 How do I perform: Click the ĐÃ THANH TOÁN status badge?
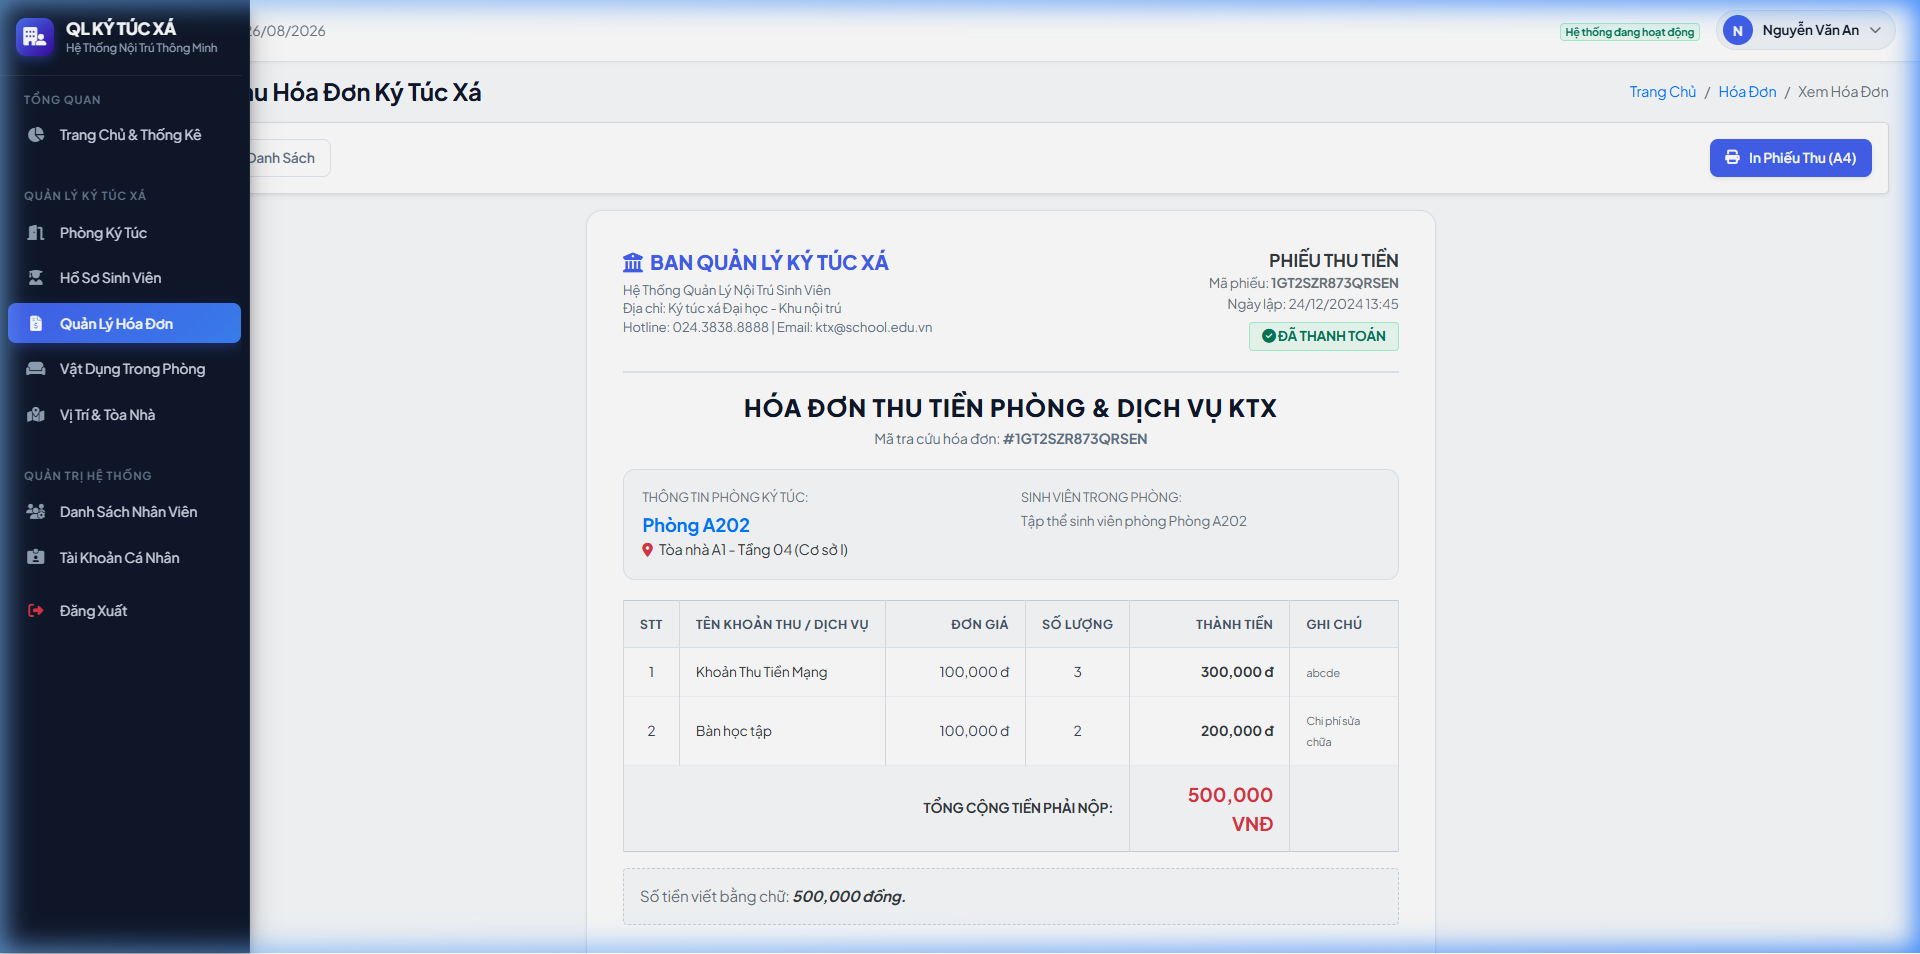coord(1323,336)
